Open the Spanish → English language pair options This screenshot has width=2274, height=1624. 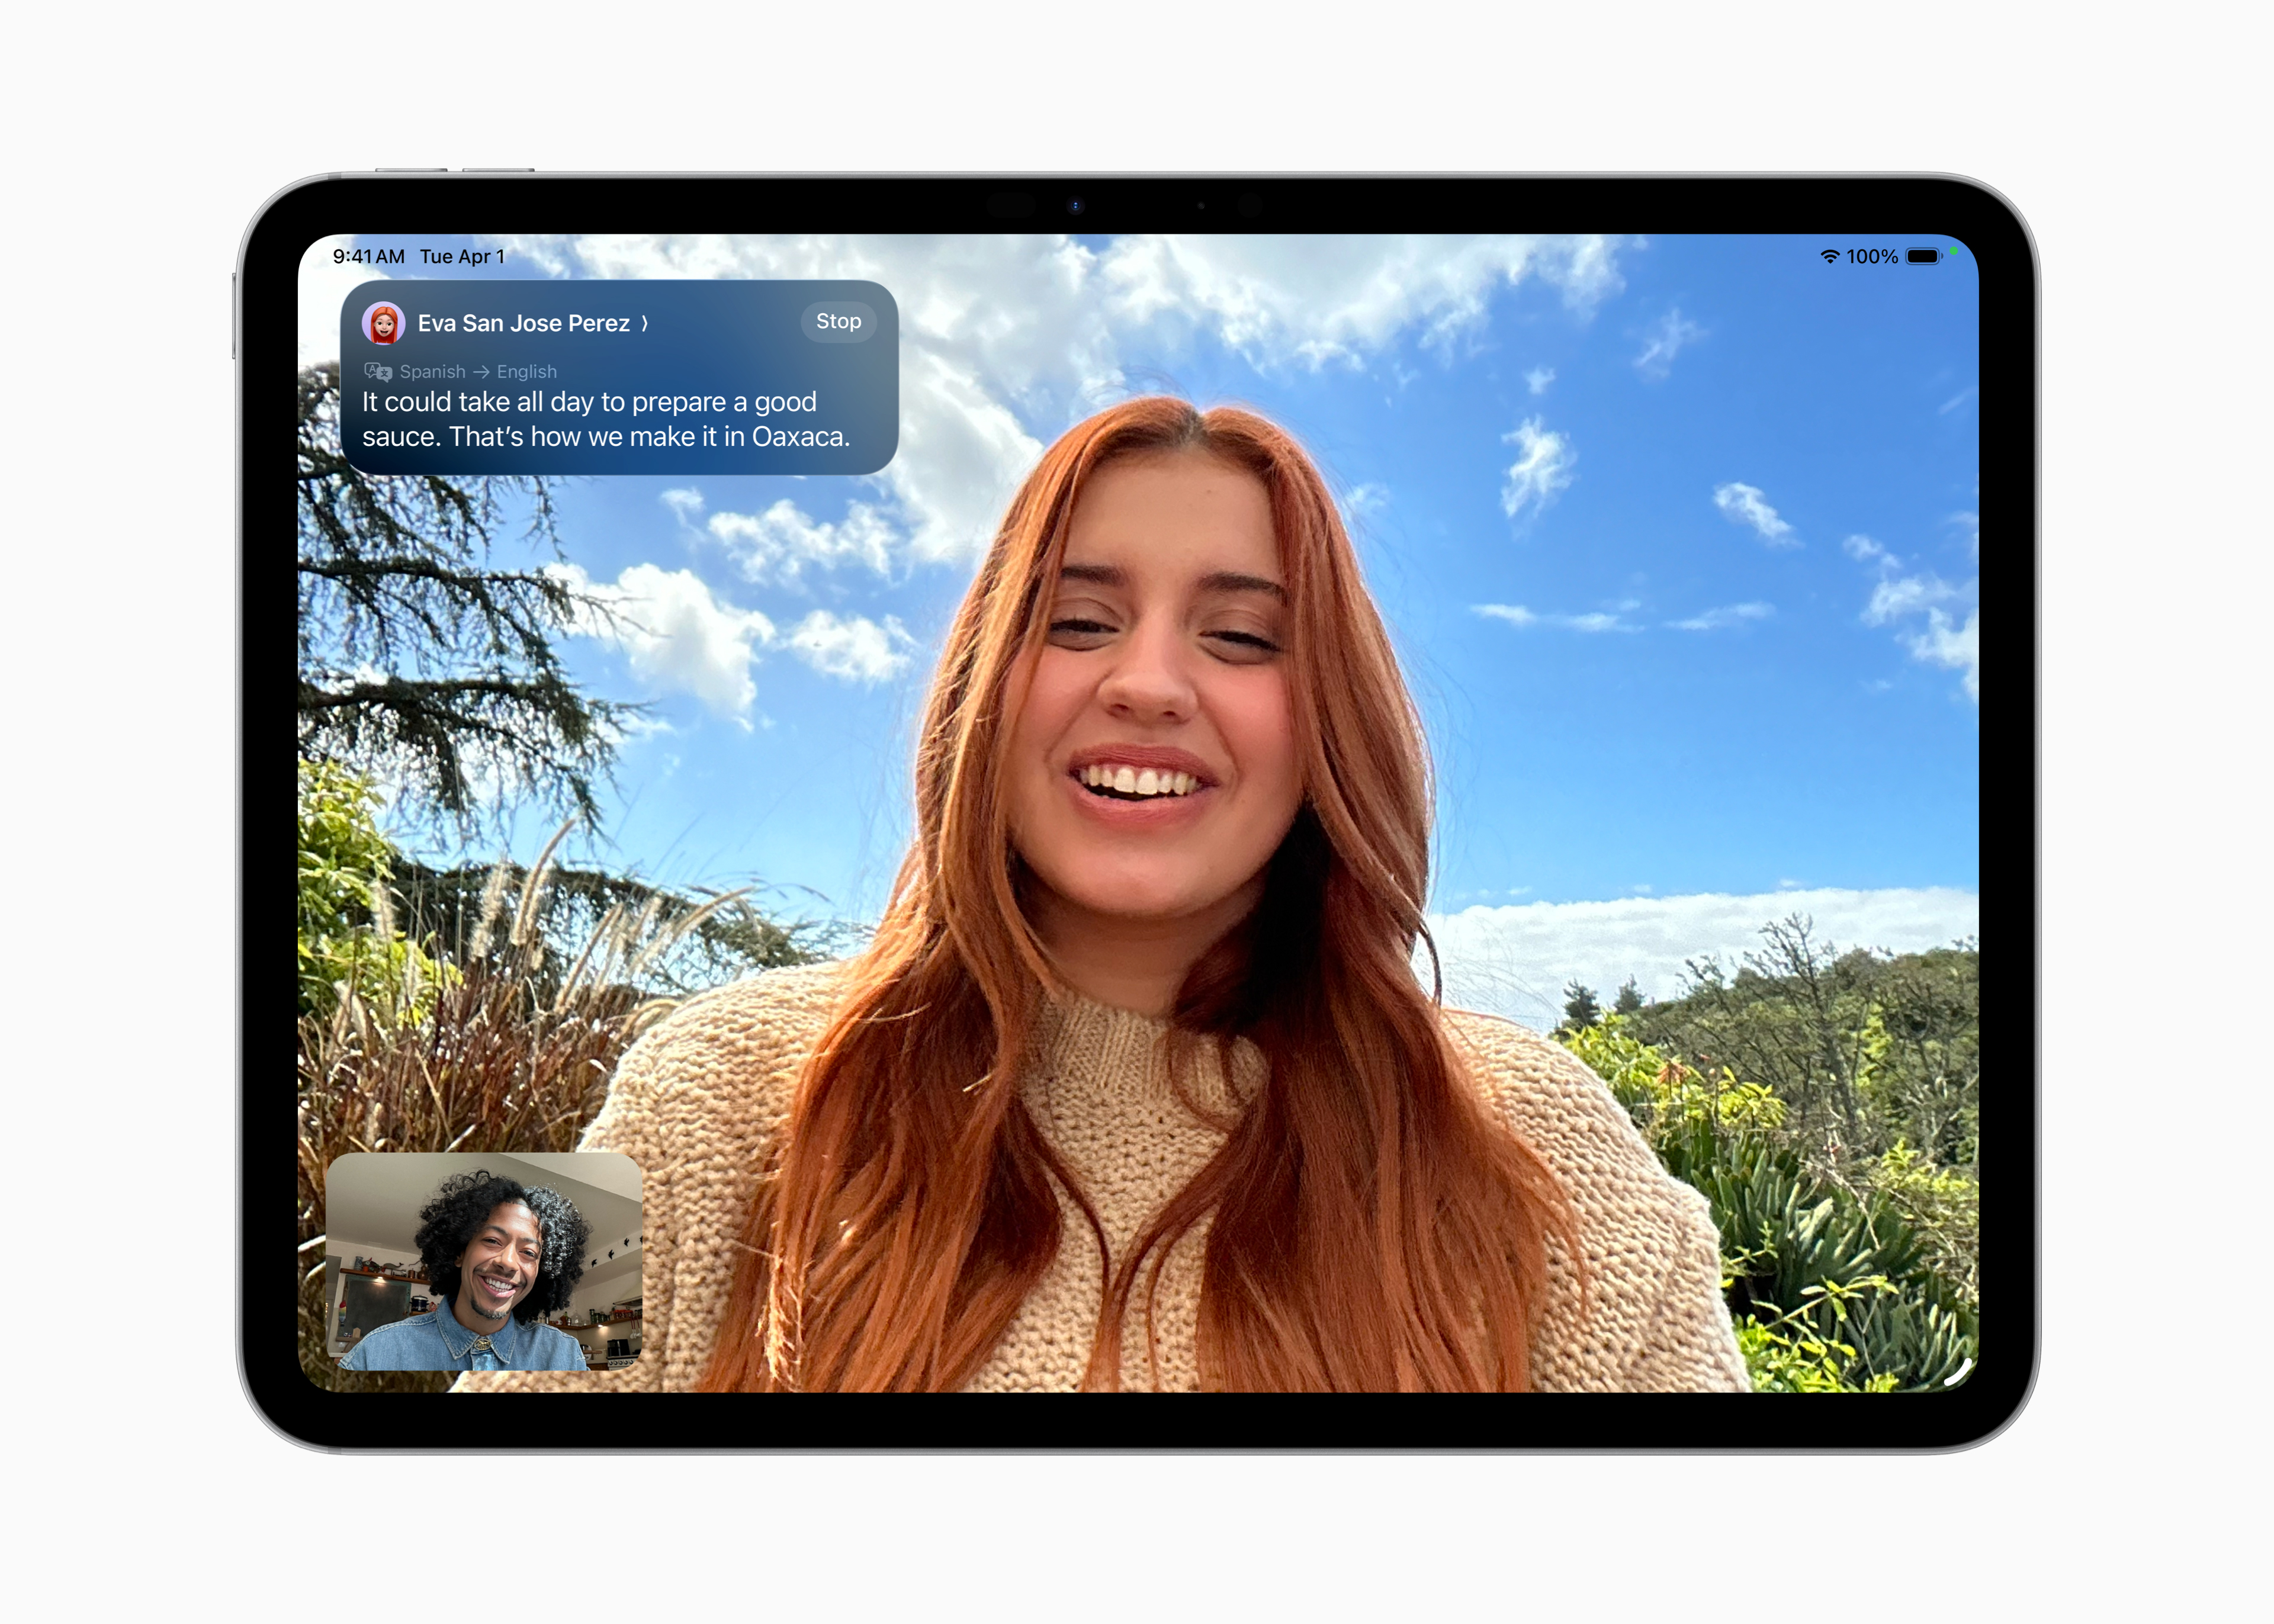(x=480, y=372)
